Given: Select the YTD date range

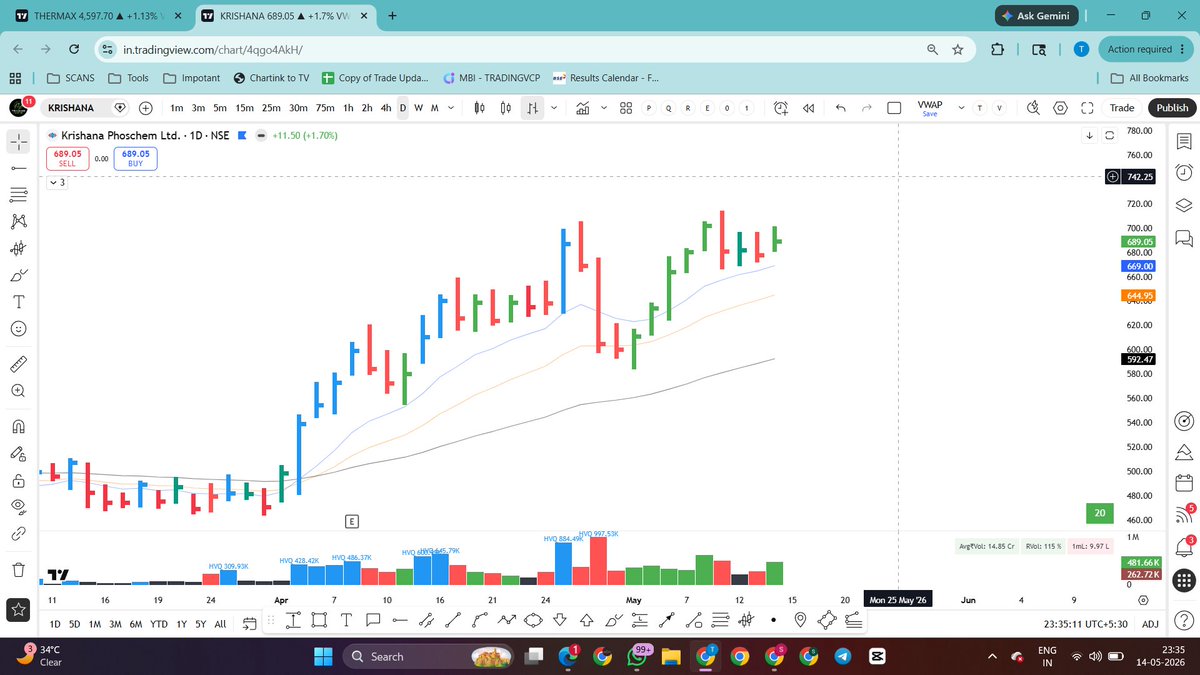Looking at the screenshot, I should click(158, 623).
